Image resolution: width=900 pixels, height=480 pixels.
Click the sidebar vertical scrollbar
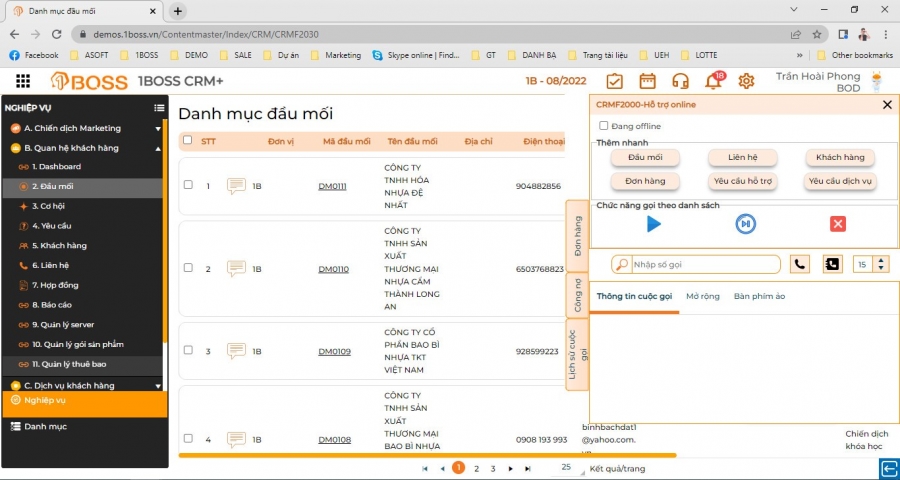coord(165,230)
